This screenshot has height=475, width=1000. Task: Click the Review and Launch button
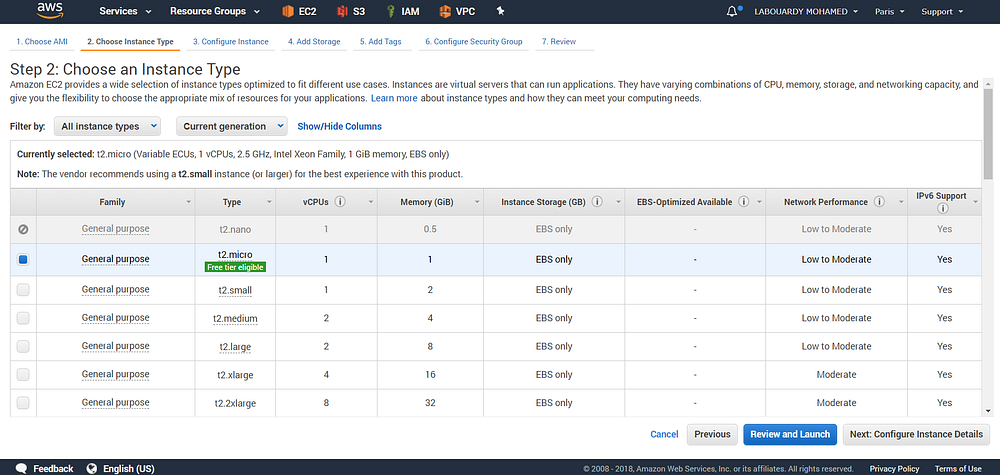coord(788,434)
